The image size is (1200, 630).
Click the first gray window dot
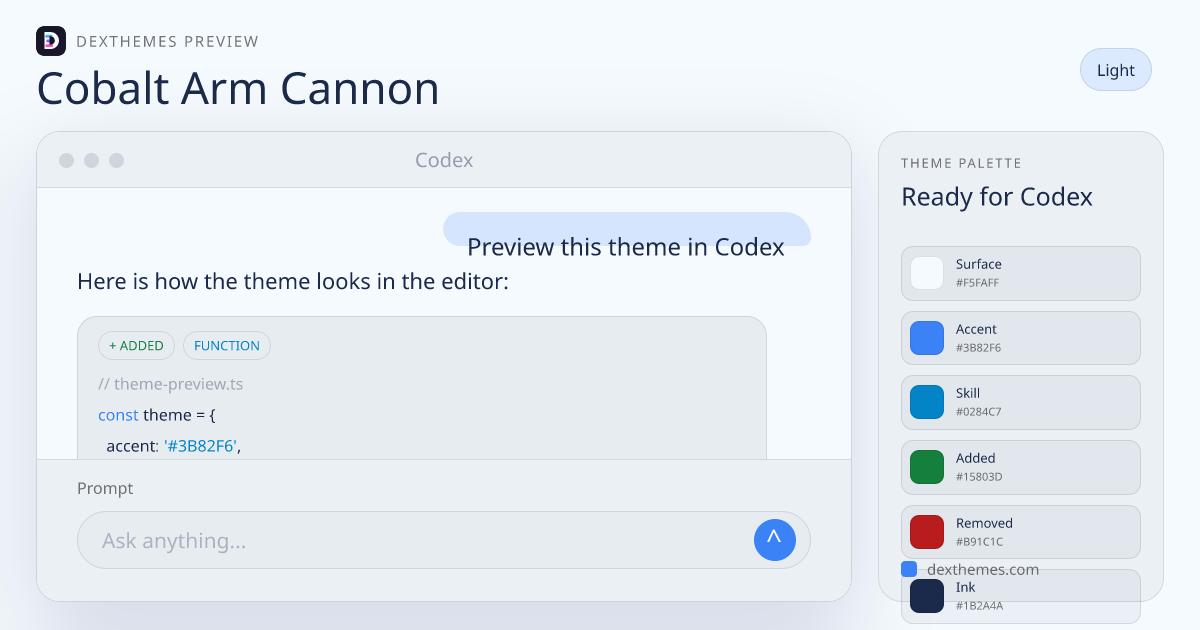(x=67, y=160)
